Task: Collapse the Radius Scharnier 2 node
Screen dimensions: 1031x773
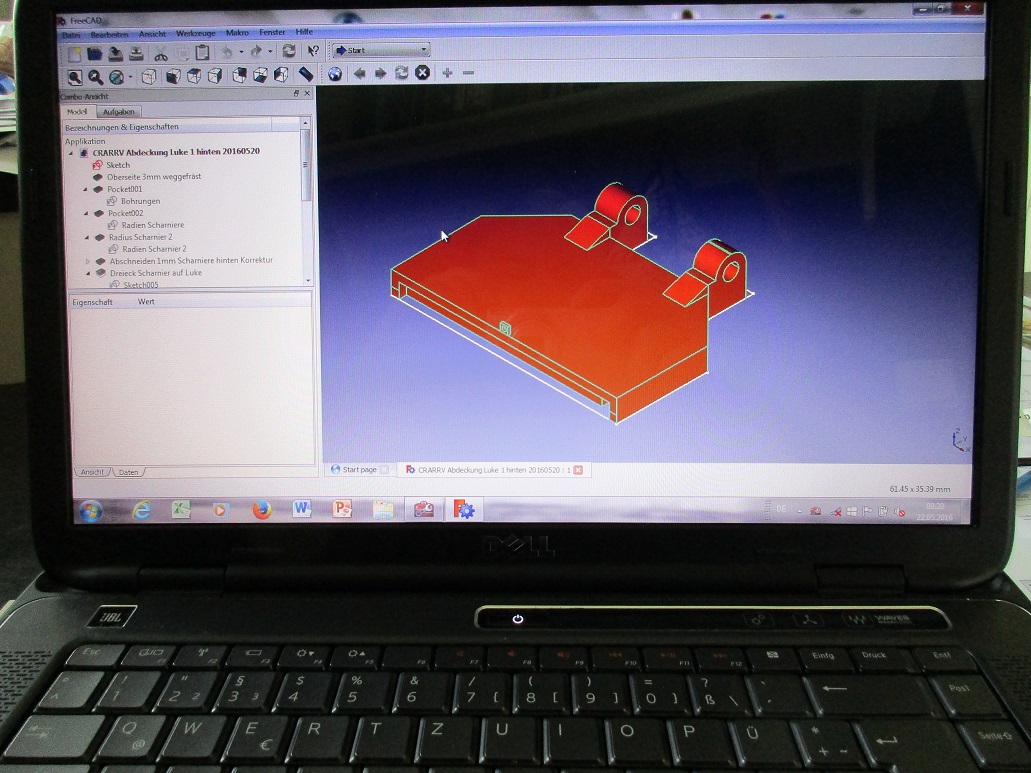Action: pyautogui.click(x=86, y=237)
